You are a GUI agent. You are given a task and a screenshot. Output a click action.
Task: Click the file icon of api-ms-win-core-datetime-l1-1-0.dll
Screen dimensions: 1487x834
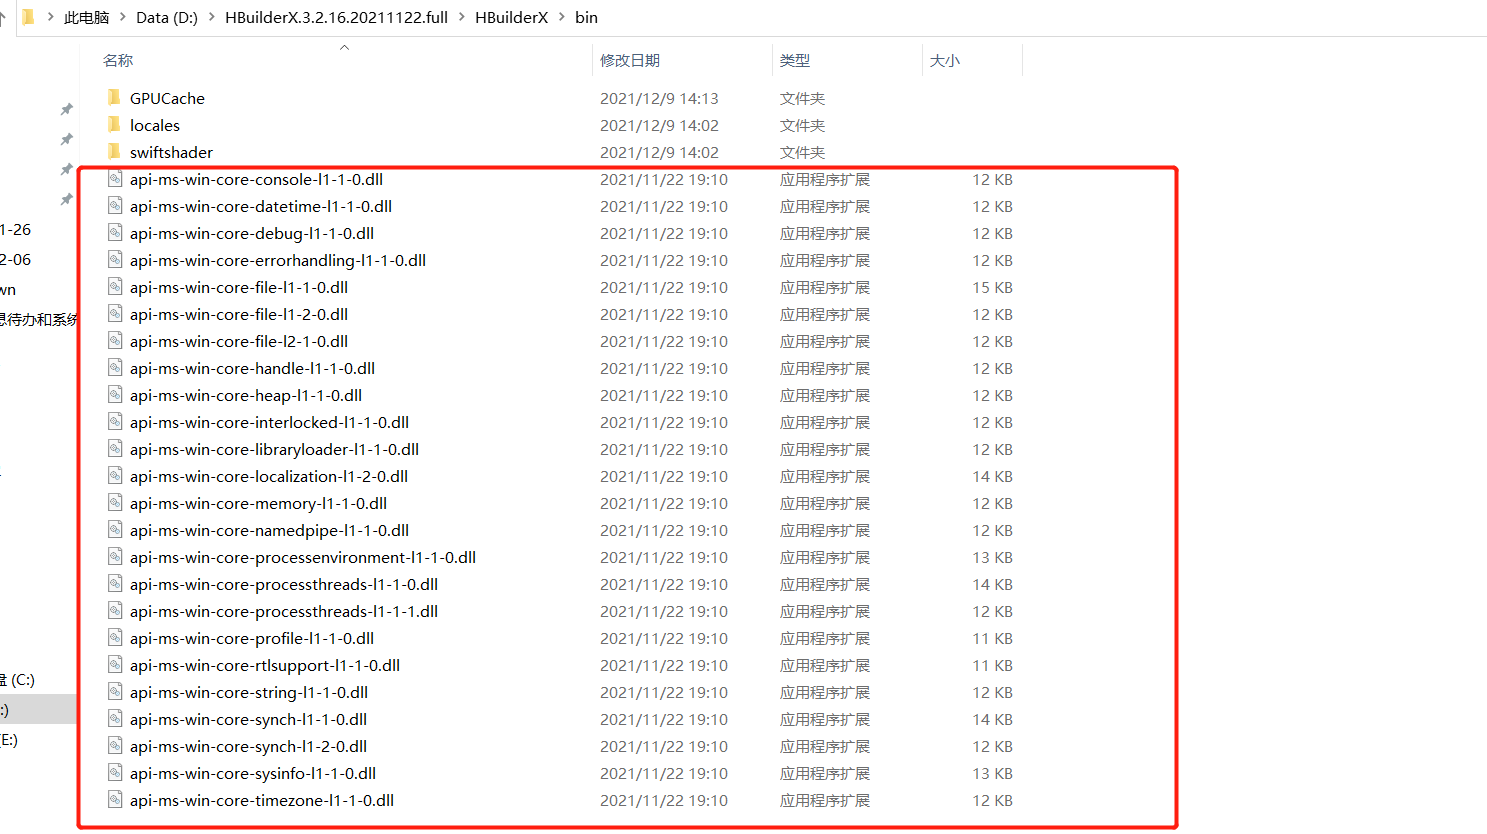coord(115,206)
